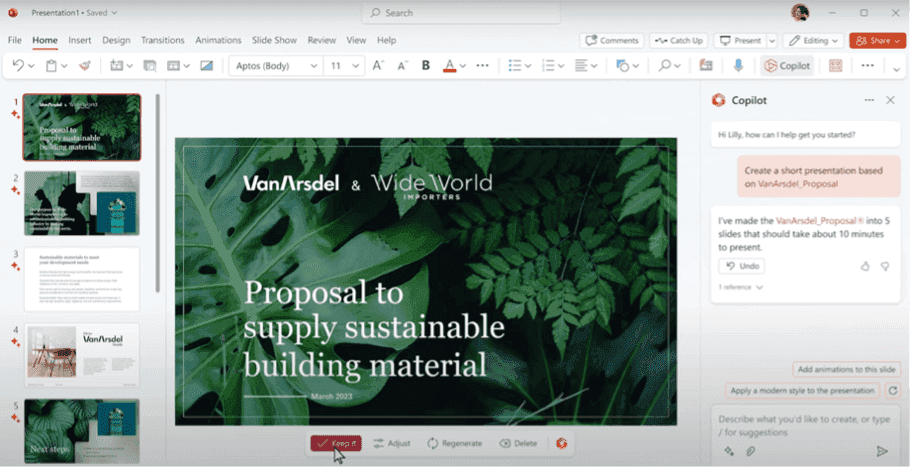Open Copilot pane more options ellipsis
The image size is (913, 470).
[x=869, y=100]
